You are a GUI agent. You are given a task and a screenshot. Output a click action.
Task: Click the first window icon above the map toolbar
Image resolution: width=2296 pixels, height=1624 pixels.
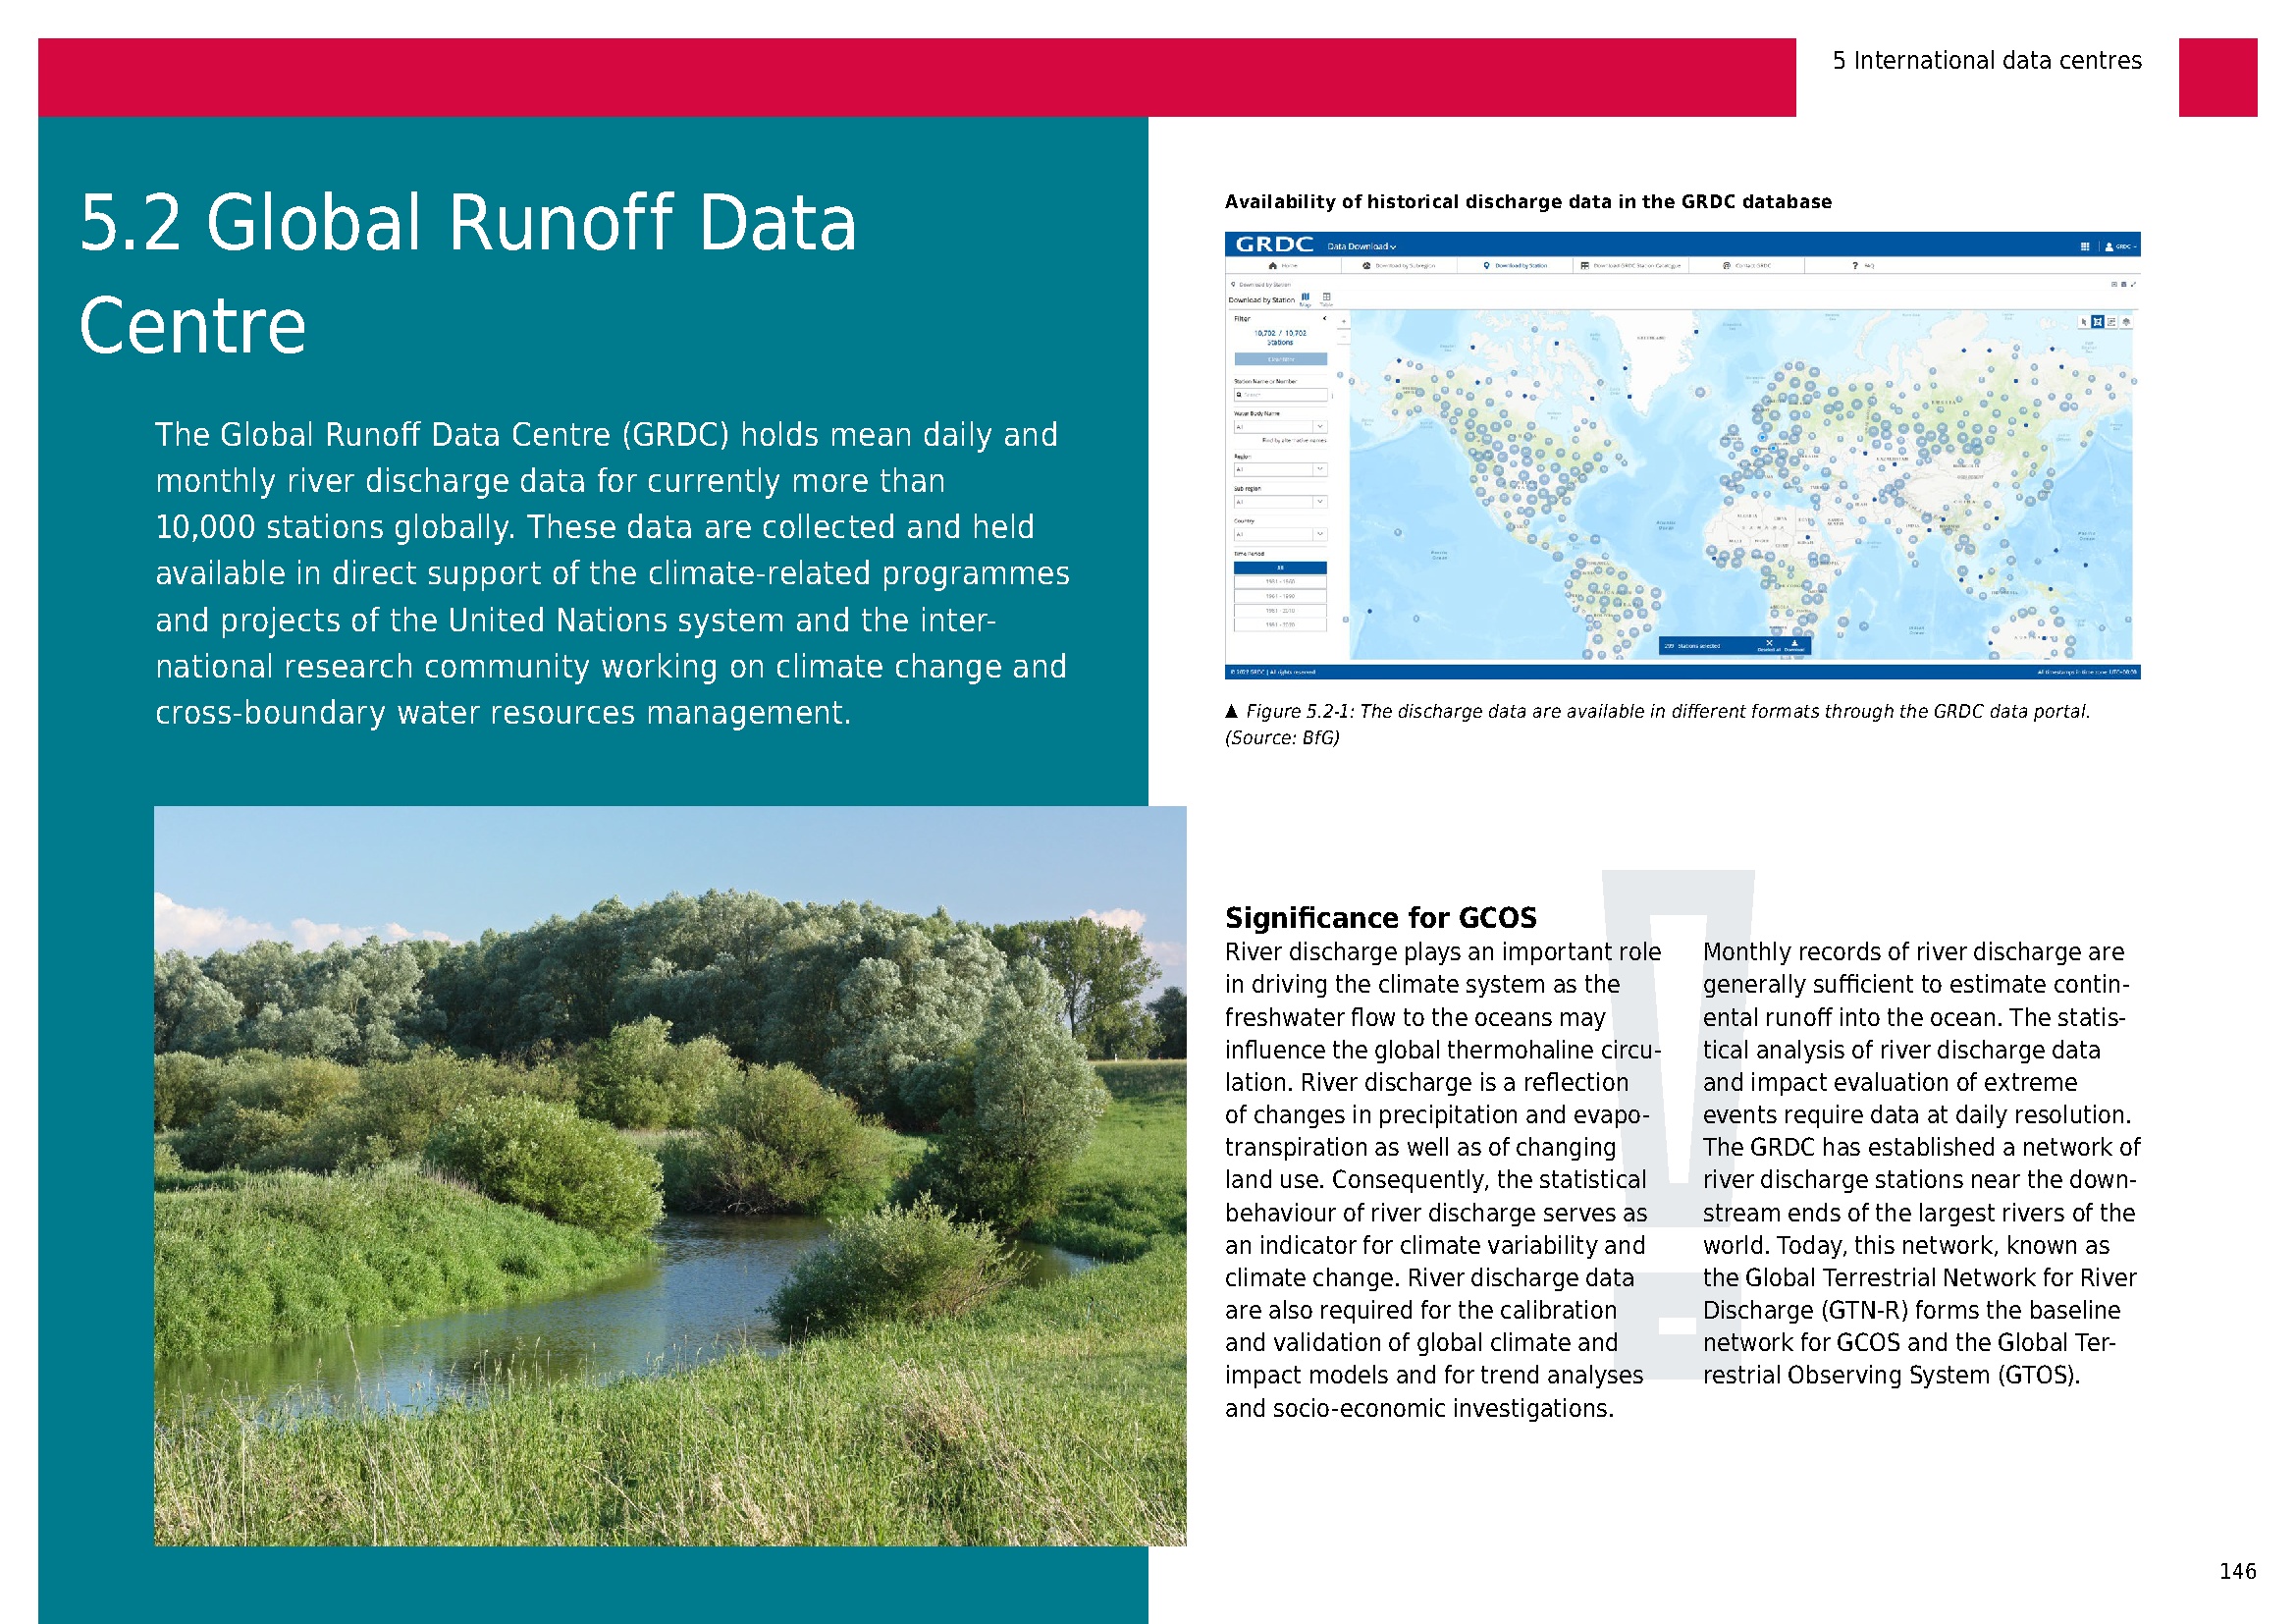[2114, 284]
